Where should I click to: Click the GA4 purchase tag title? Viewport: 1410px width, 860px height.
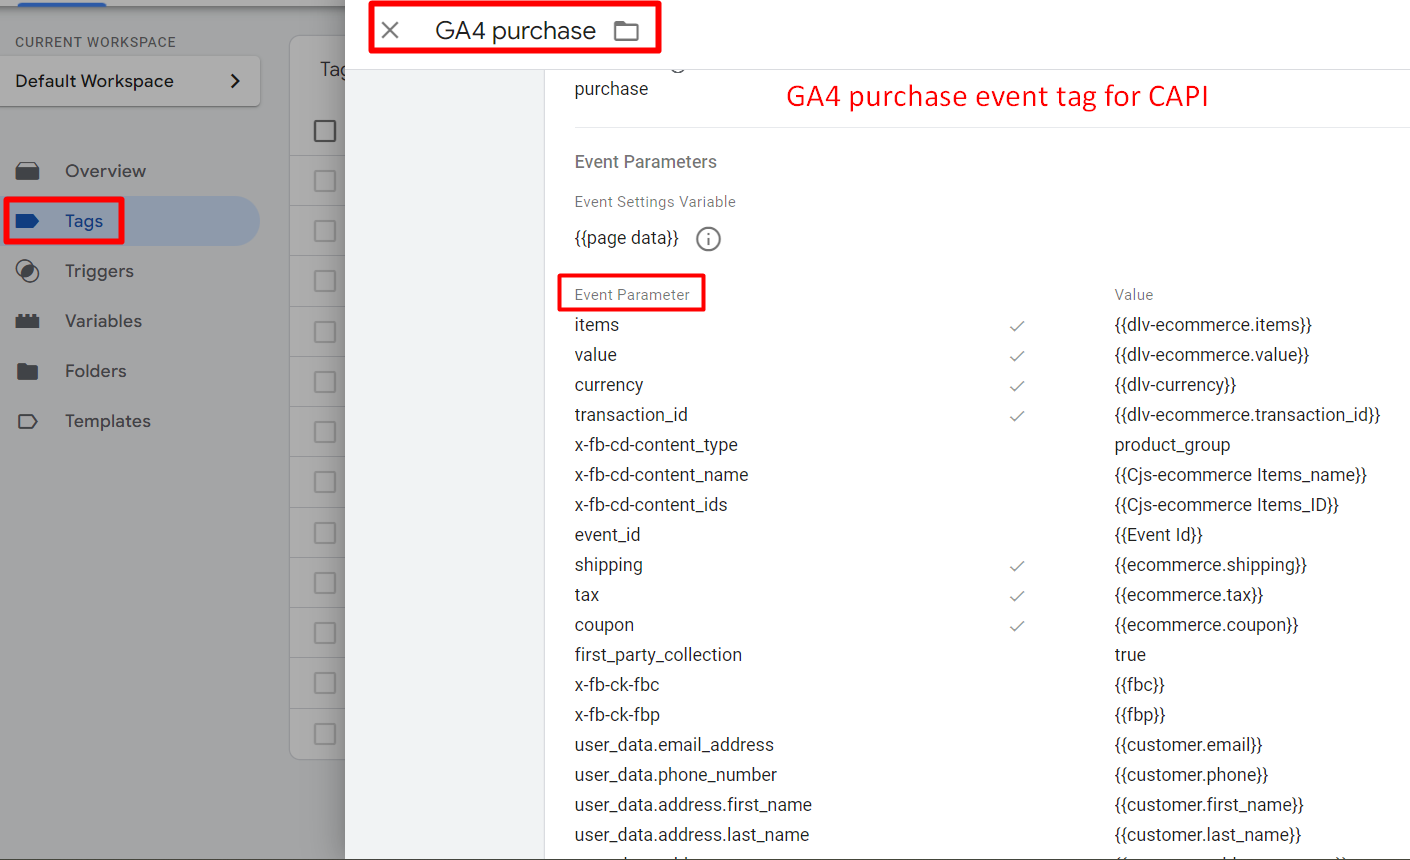[515, 31]
